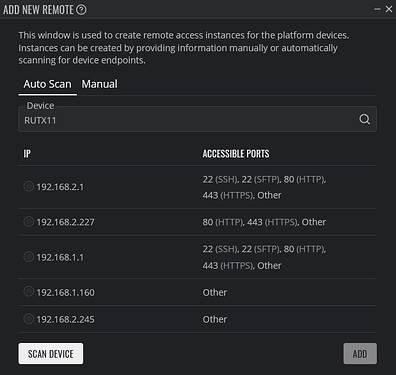Minimize the Add New Remote window
Viewport: 396px width, 375px height.
point(377,9)
